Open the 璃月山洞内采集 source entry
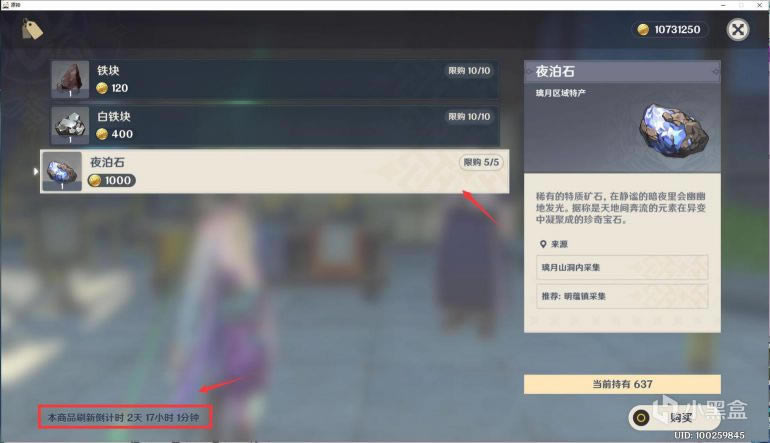The height and width of the screenshot is (443, 770). [621, 267]
